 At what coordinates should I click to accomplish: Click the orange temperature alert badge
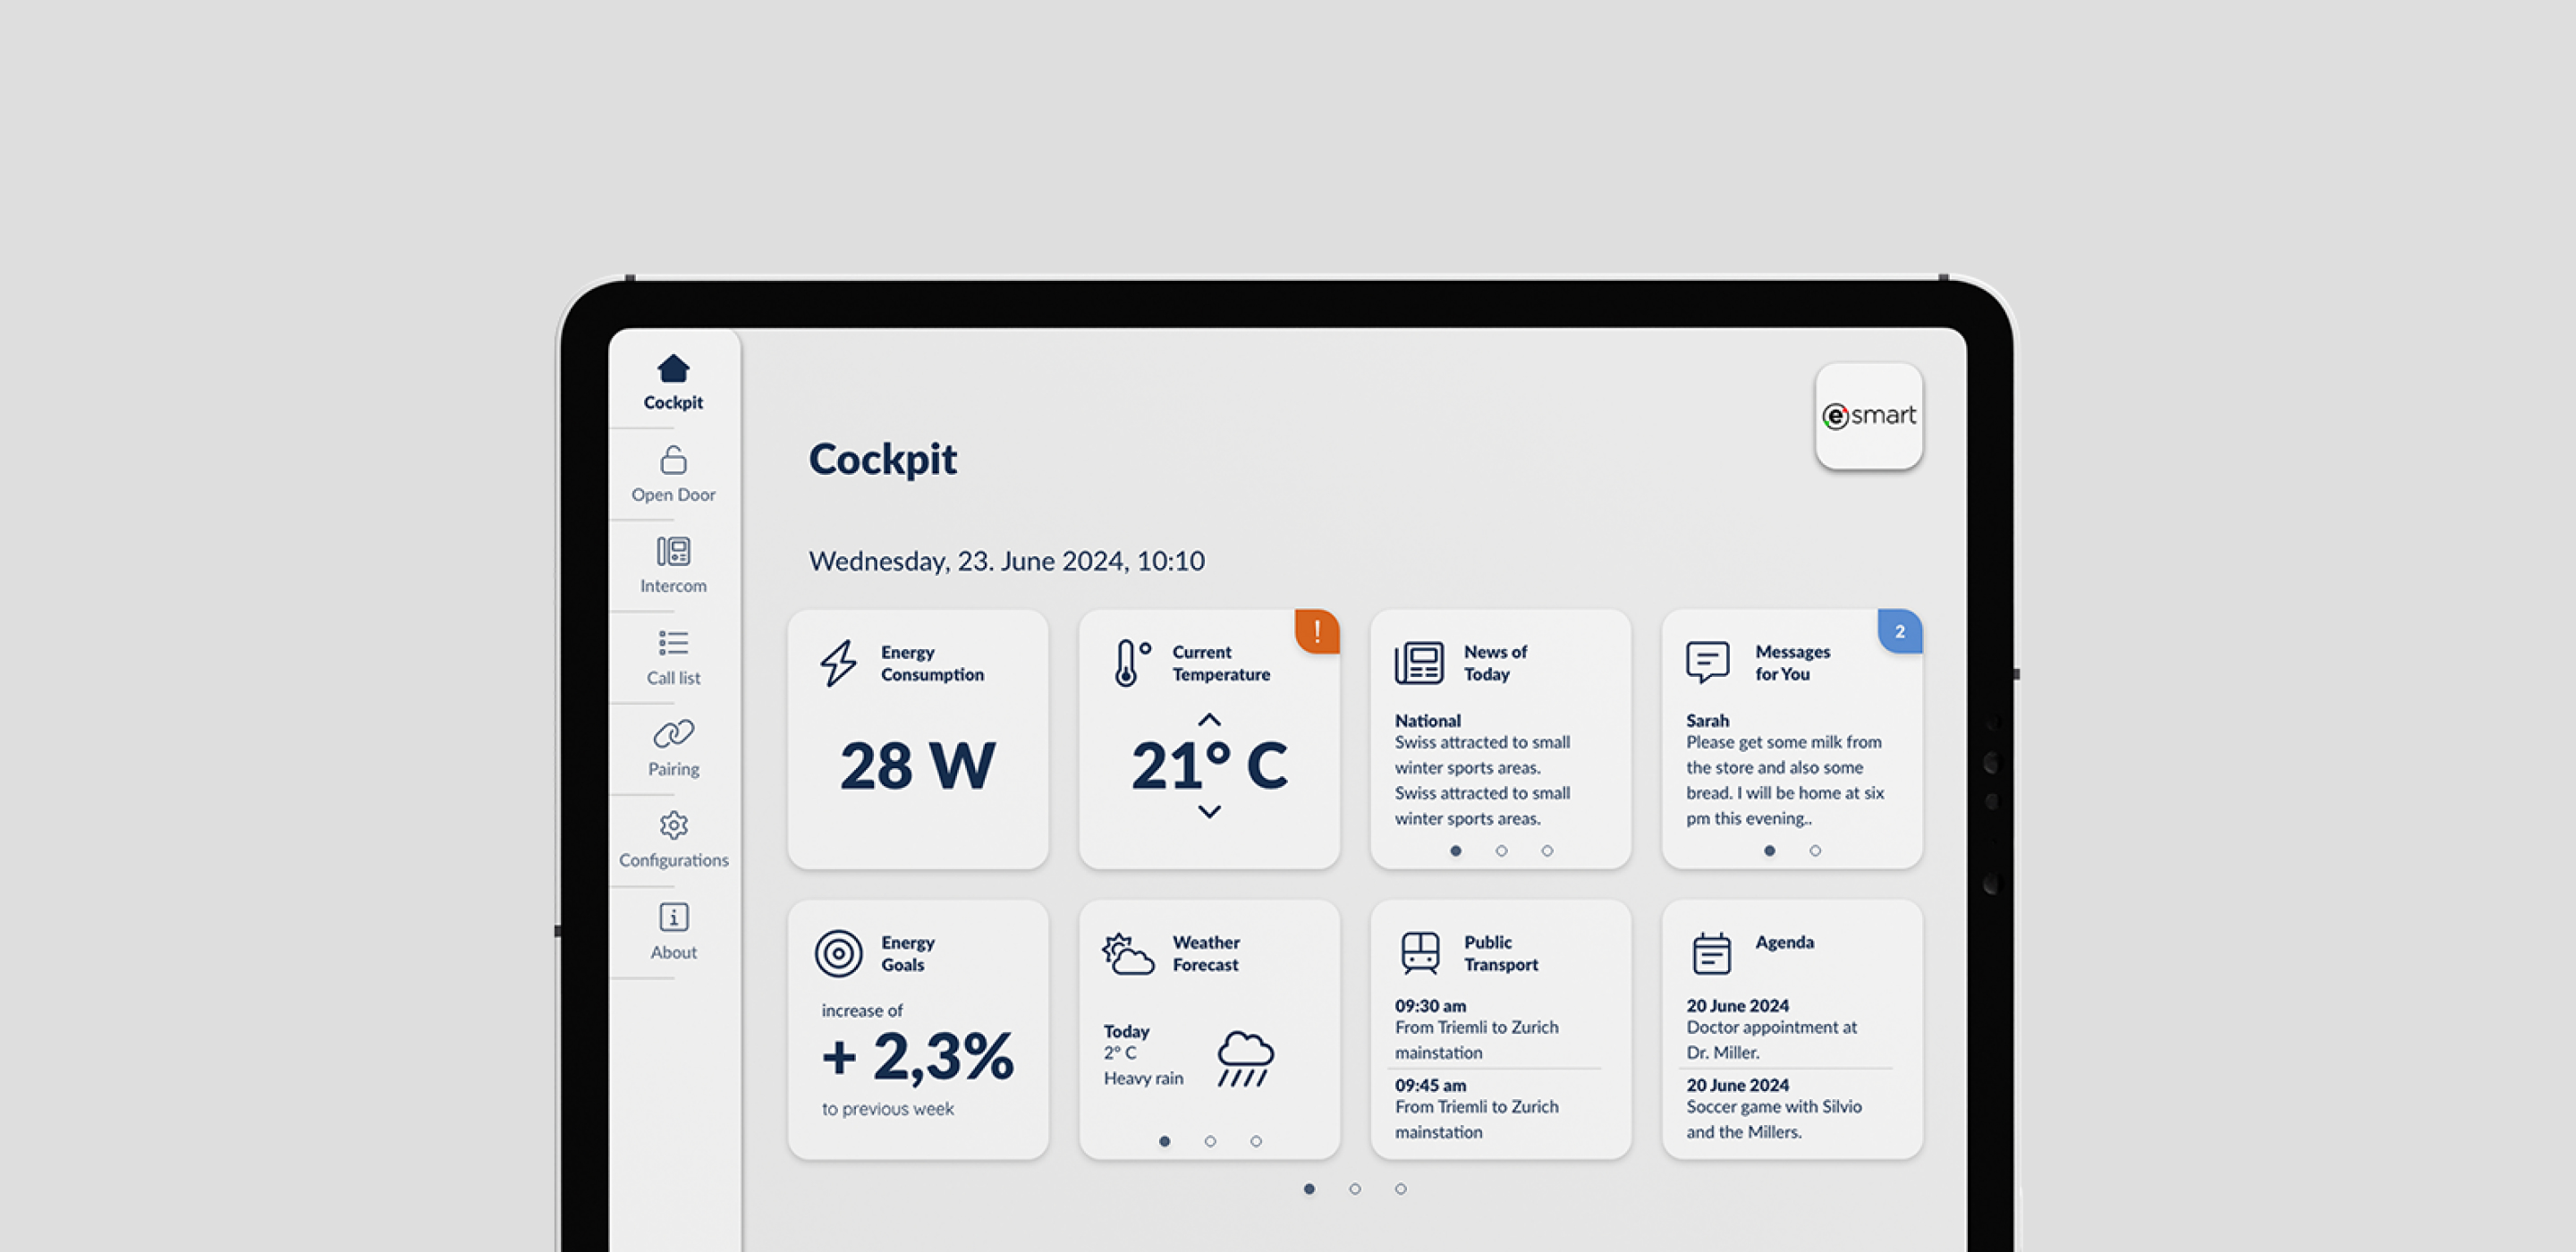coord(1317,631)
